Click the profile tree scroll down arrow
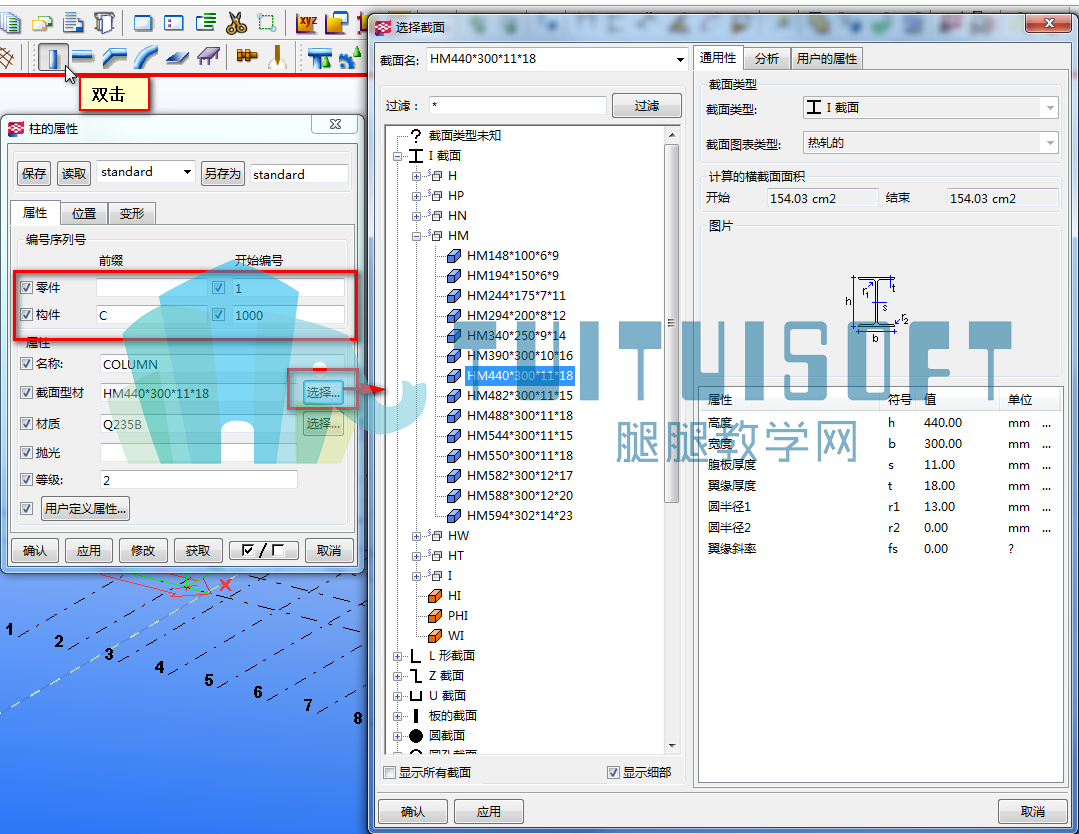Image resolution: width=1079 pixels, height=834 pixels. click(672, 745)
